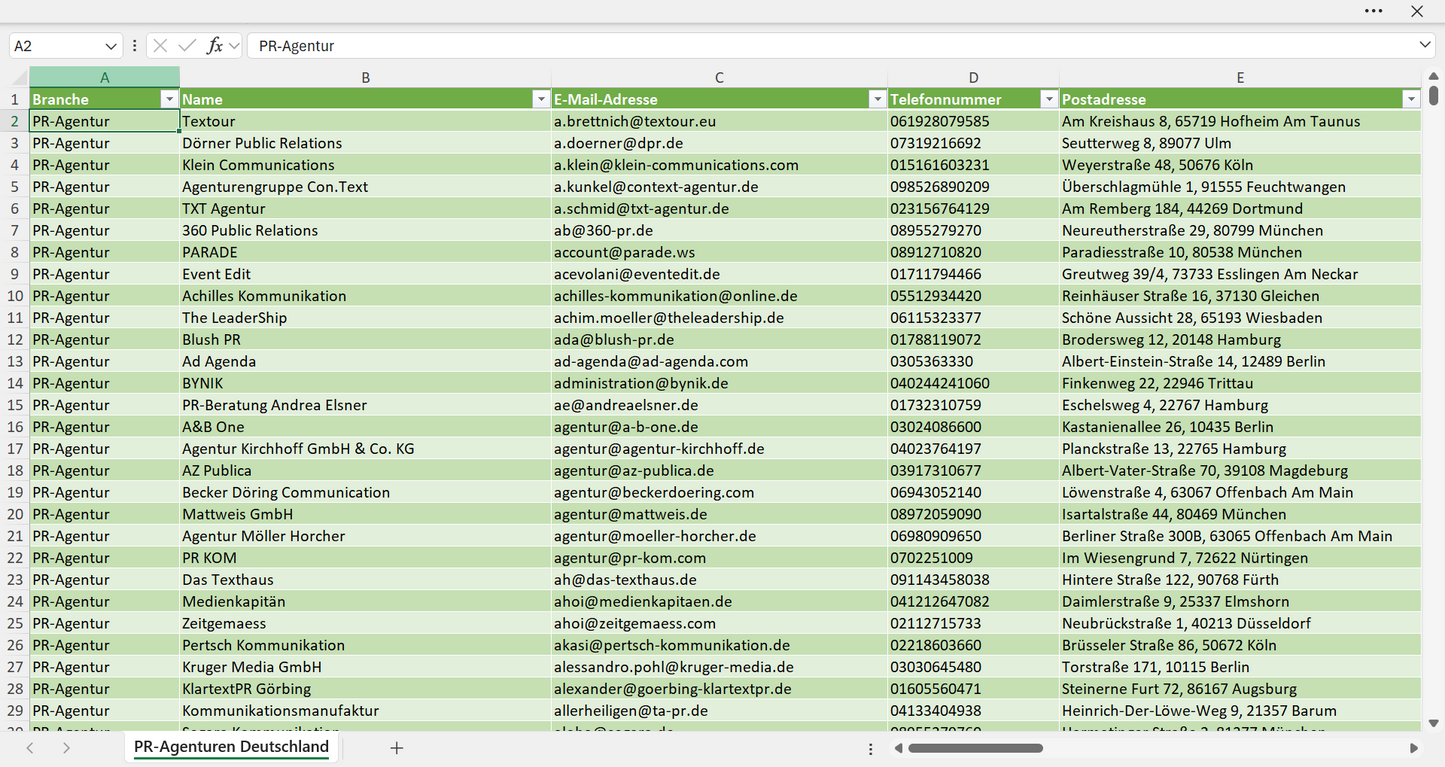Image resolution: width=1445 pixels, height=767 pixels.
Task: Select phone number 08955279270
Action: coord(973,230)
